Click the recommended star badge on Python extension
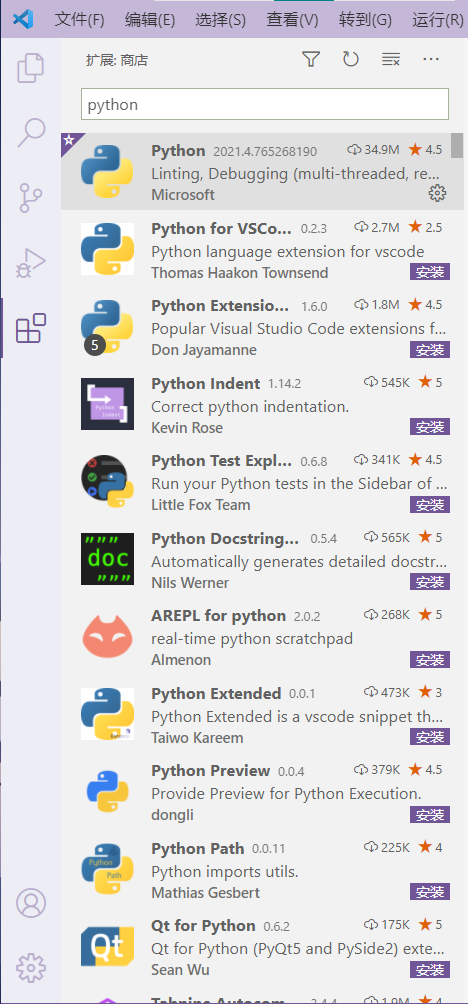Screen dimensions: 468x1004 [x=69, y=140]
